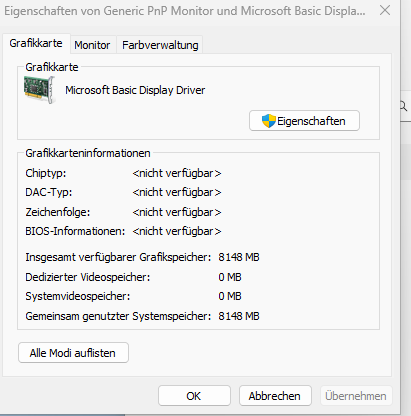Click the DAC-Typ label
This screenshot has width=411, height=416.
[49, 192]
